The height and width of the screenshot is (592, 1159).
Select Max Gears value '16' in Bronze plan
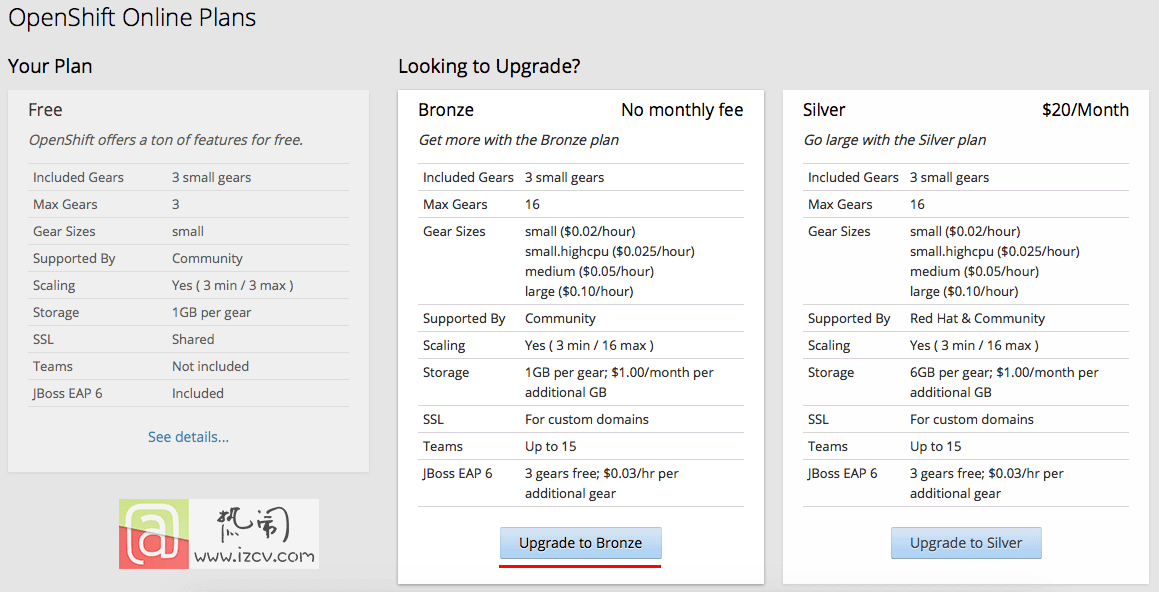click(x=532, y=204)
